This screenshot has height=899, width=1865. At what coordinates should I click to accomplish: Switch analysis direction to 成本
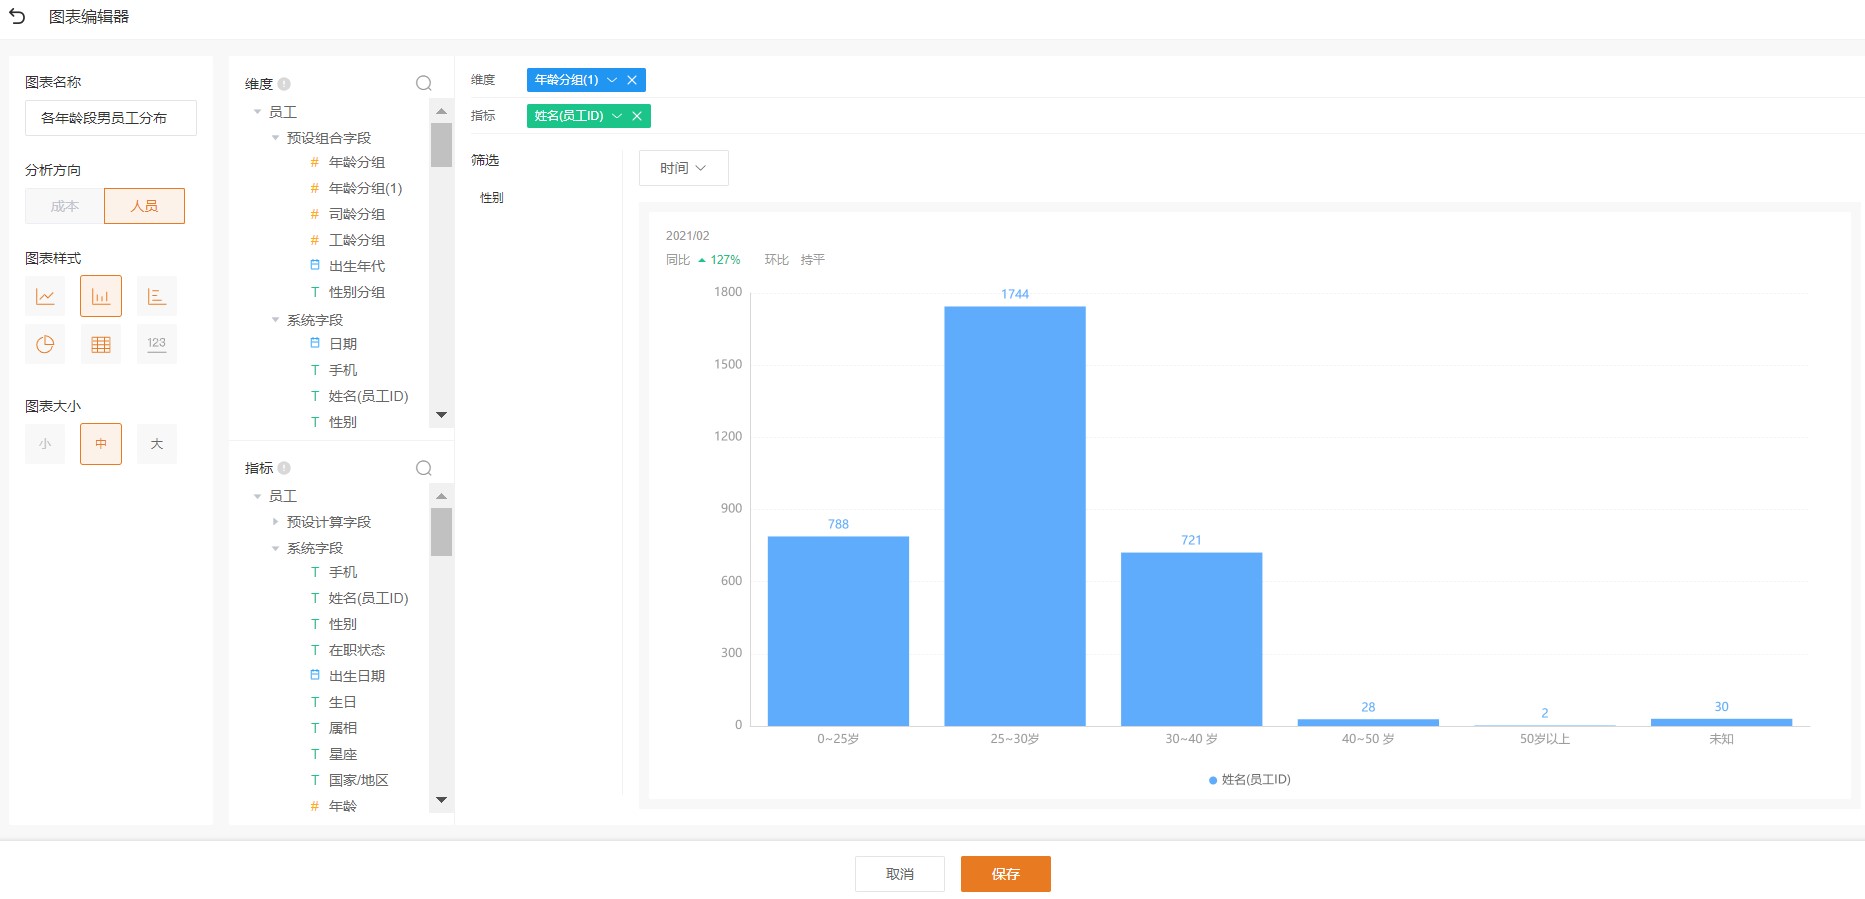click(65, 206)
